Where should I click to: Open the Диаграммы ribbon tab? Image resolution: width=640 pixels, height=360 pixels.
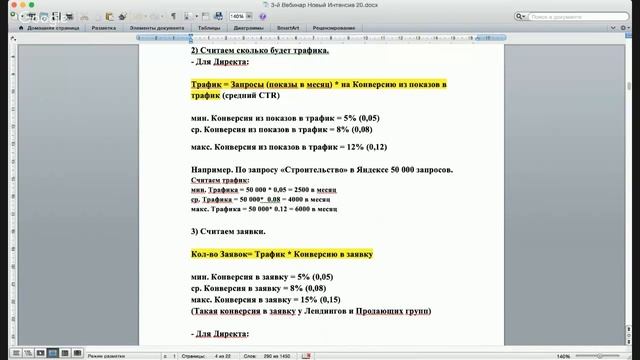point(248,28)
